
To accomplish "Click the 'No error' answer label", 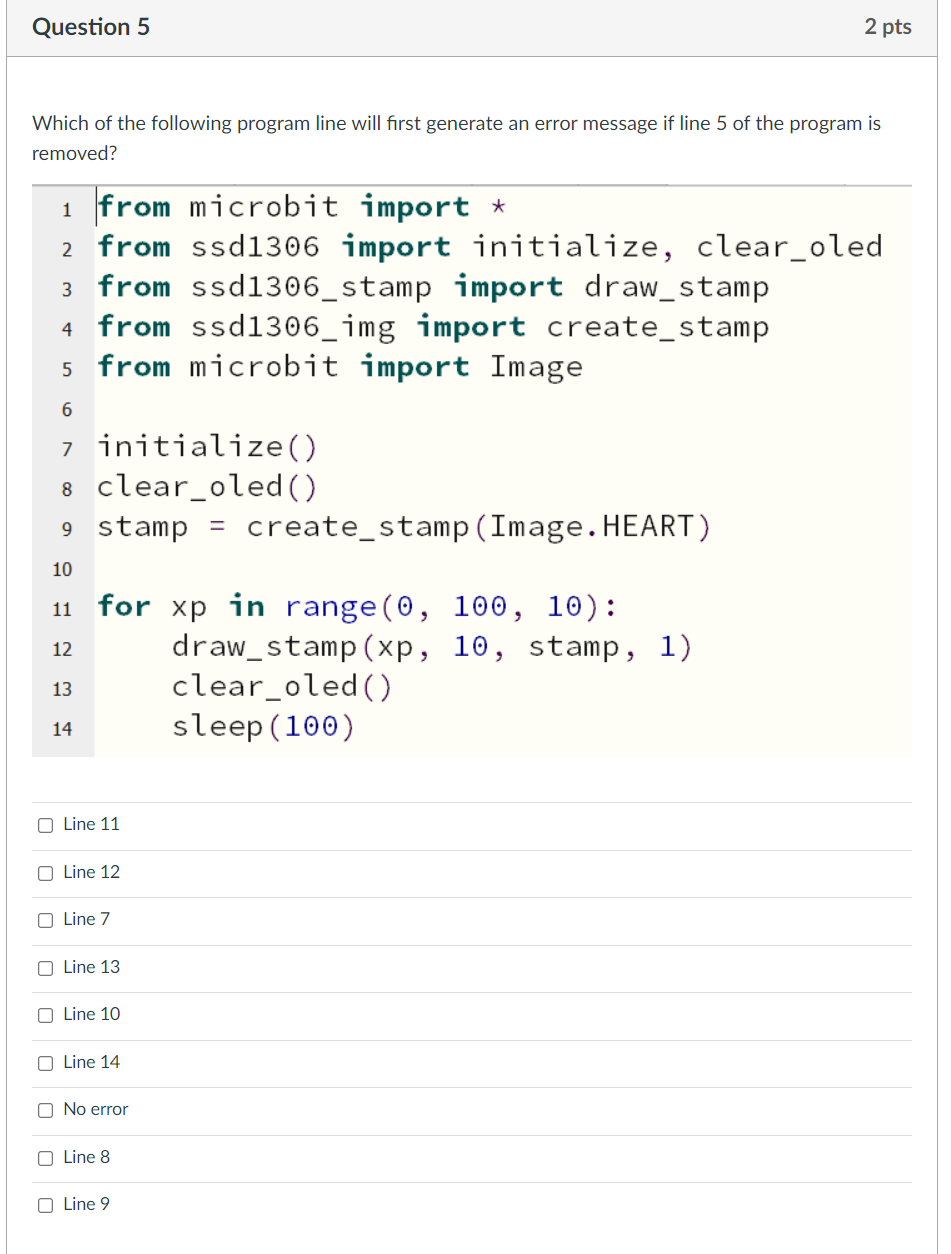I will pos(96,1109).
